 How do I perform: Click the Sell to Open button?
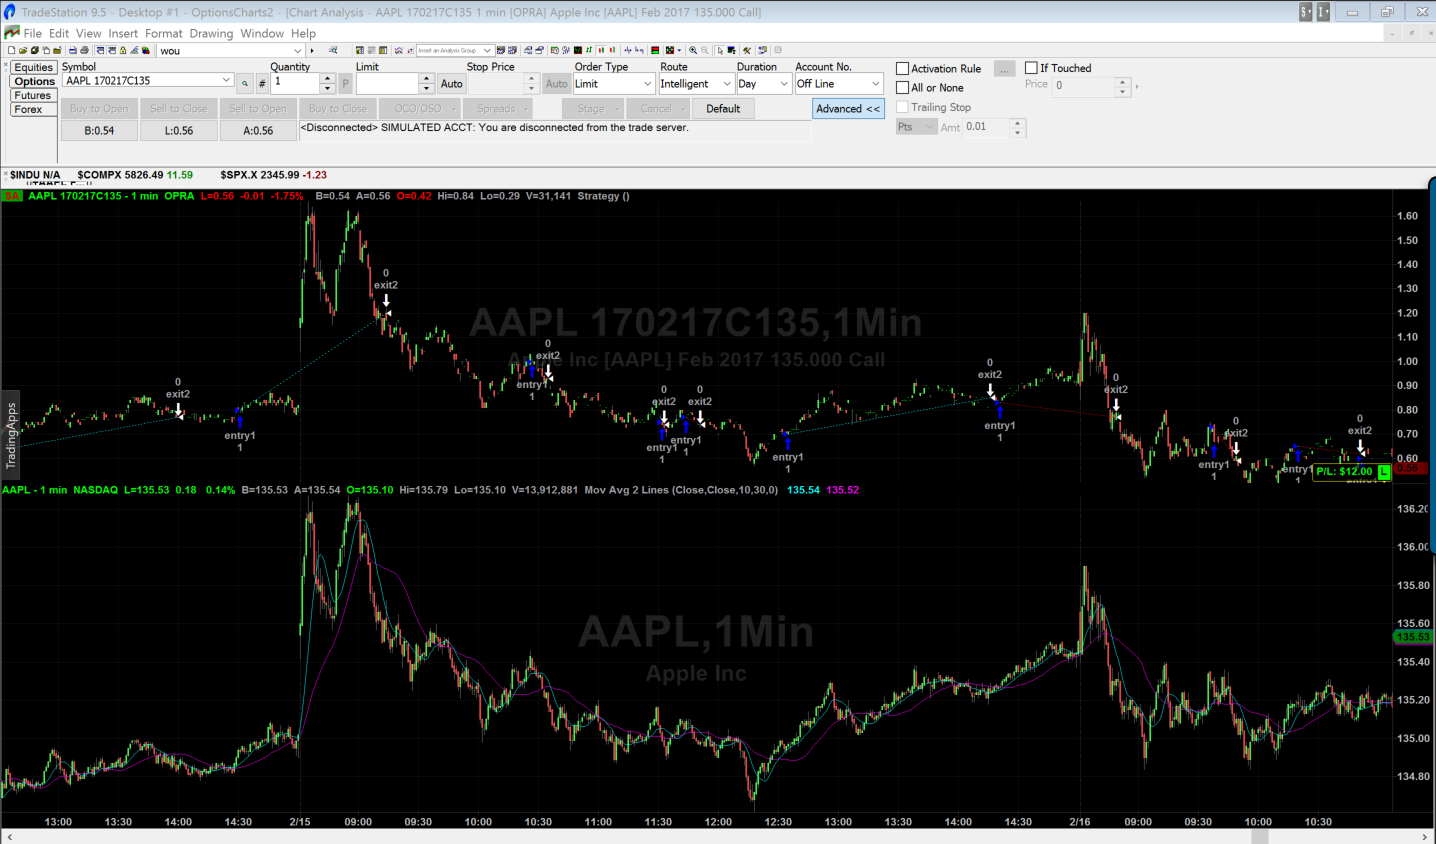pos(258,109)
